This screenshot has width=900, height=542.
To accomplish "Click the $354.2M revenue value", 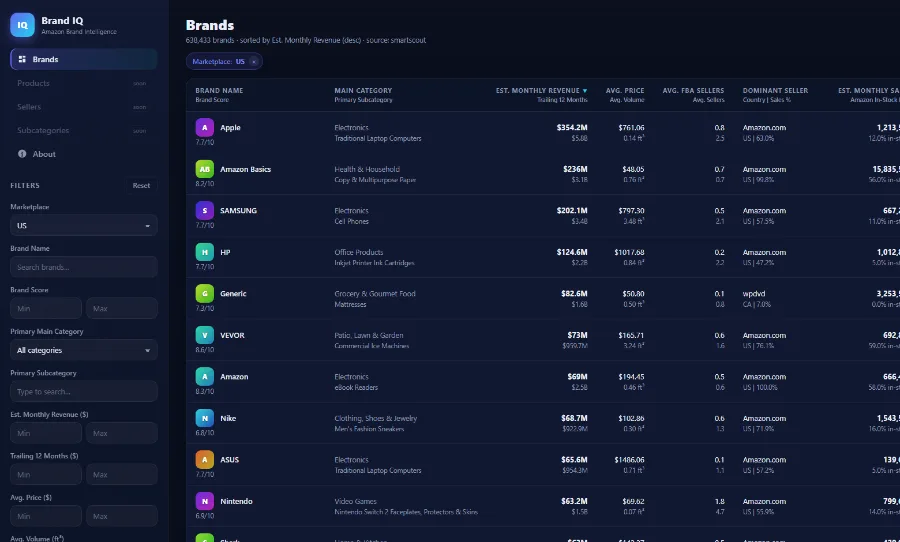I will (572, 127).
